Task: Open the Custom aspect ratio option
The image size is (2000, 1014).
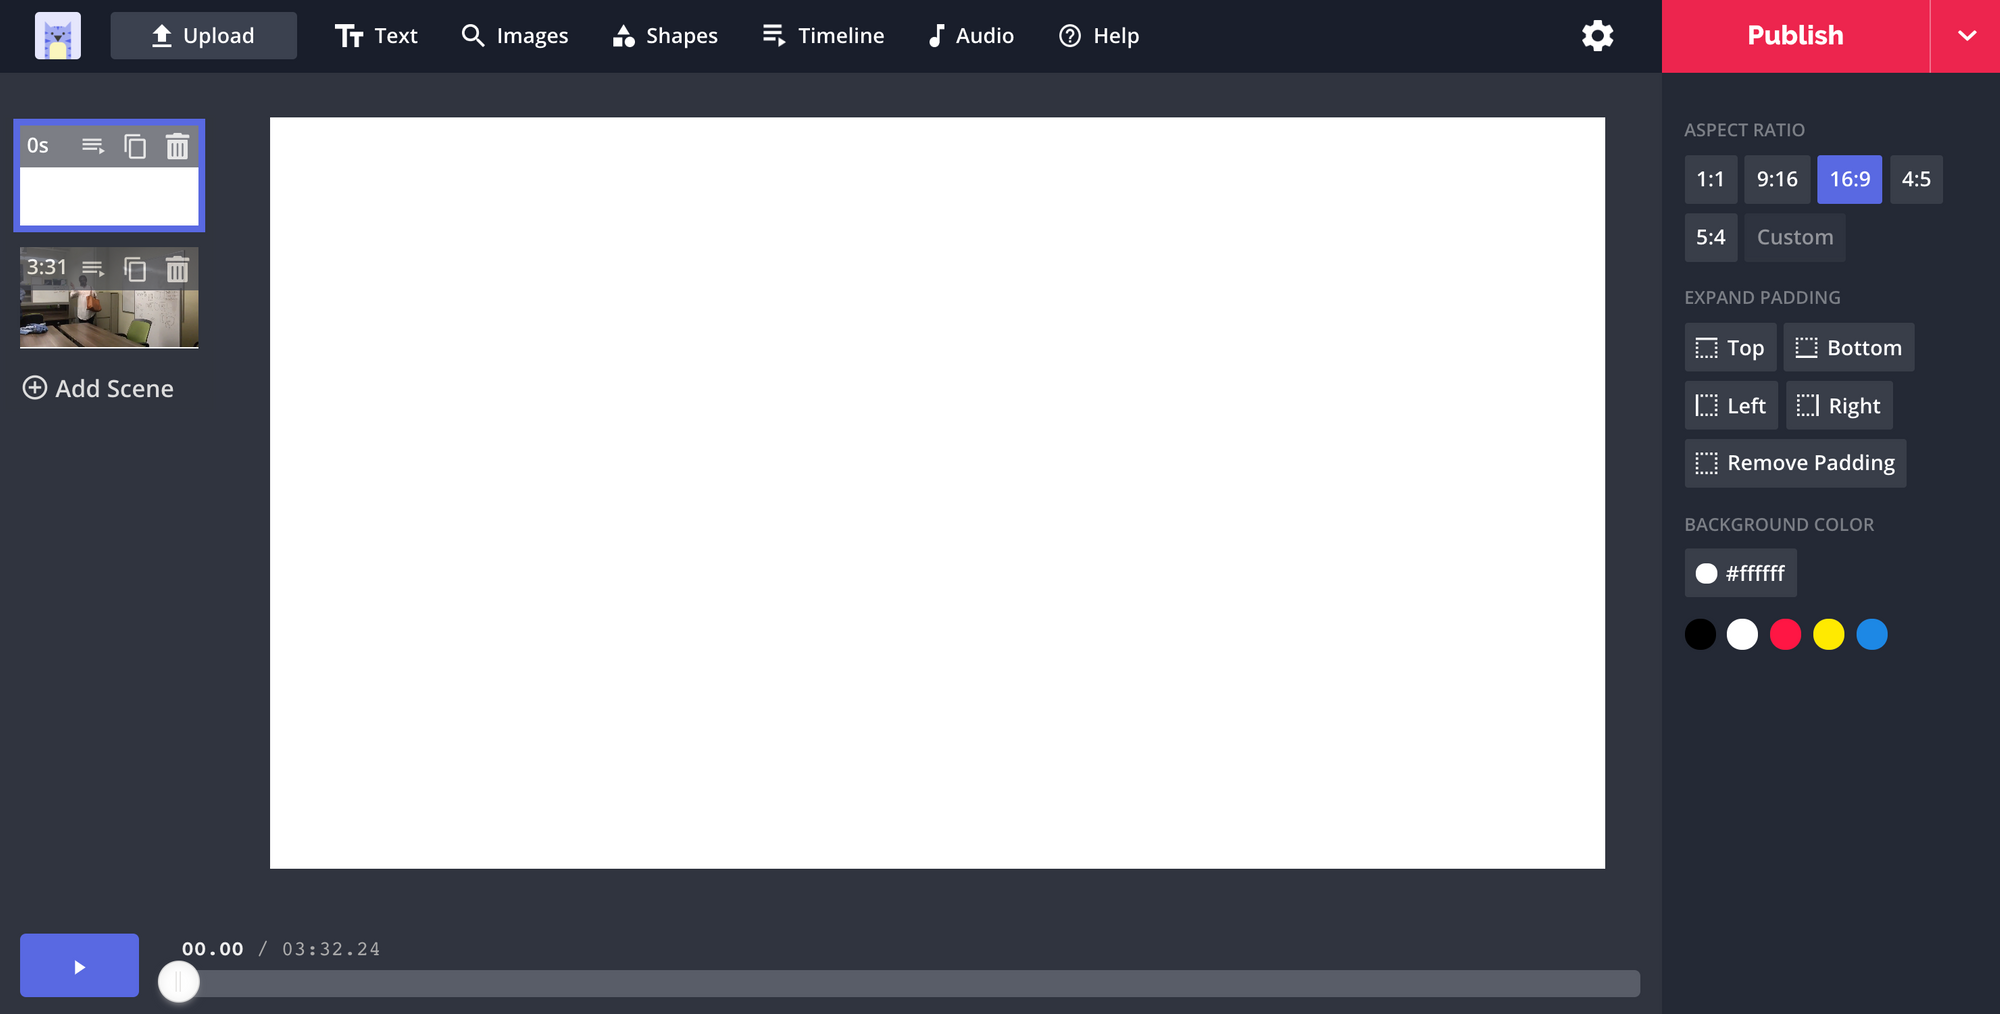Action: pos(1794,237)
